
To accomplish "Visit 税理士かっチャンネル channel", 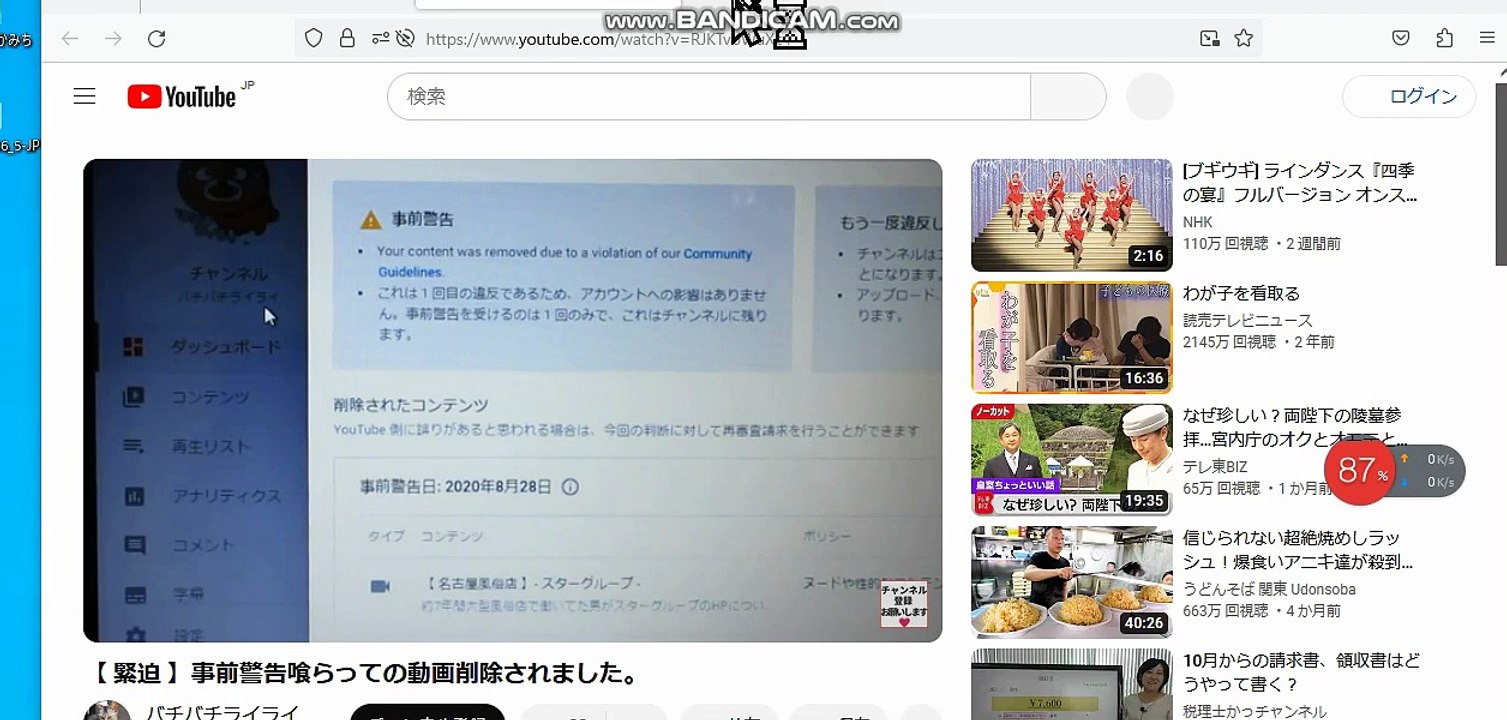I will pos(1254,711).
